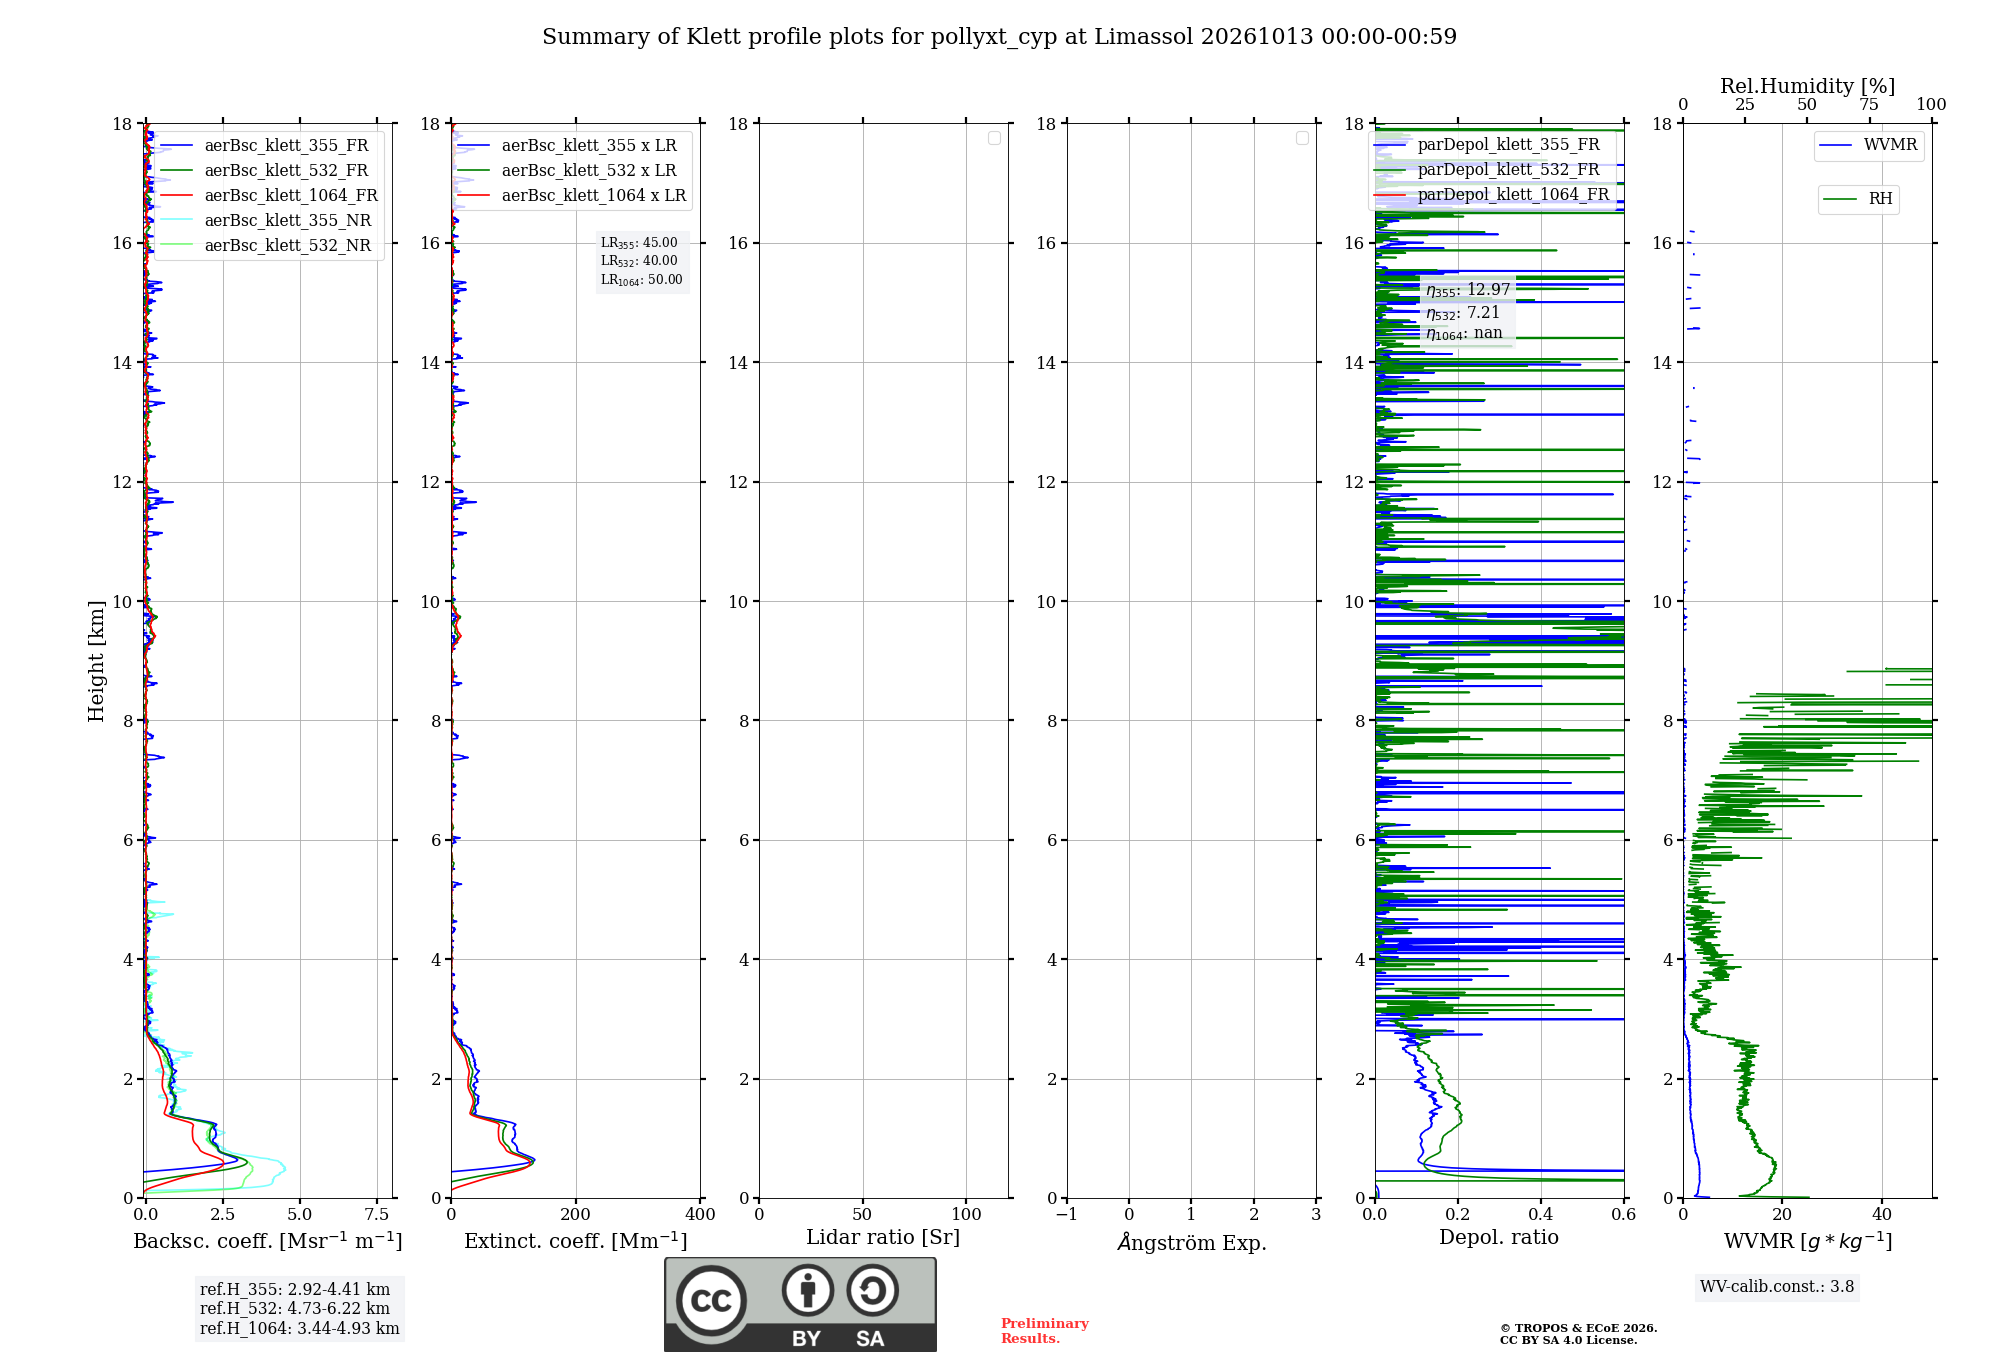Viewport: 2000px width, 1360px height.
Task: Click the Rel.Humidity [%] axis title
Action: 1807,86
